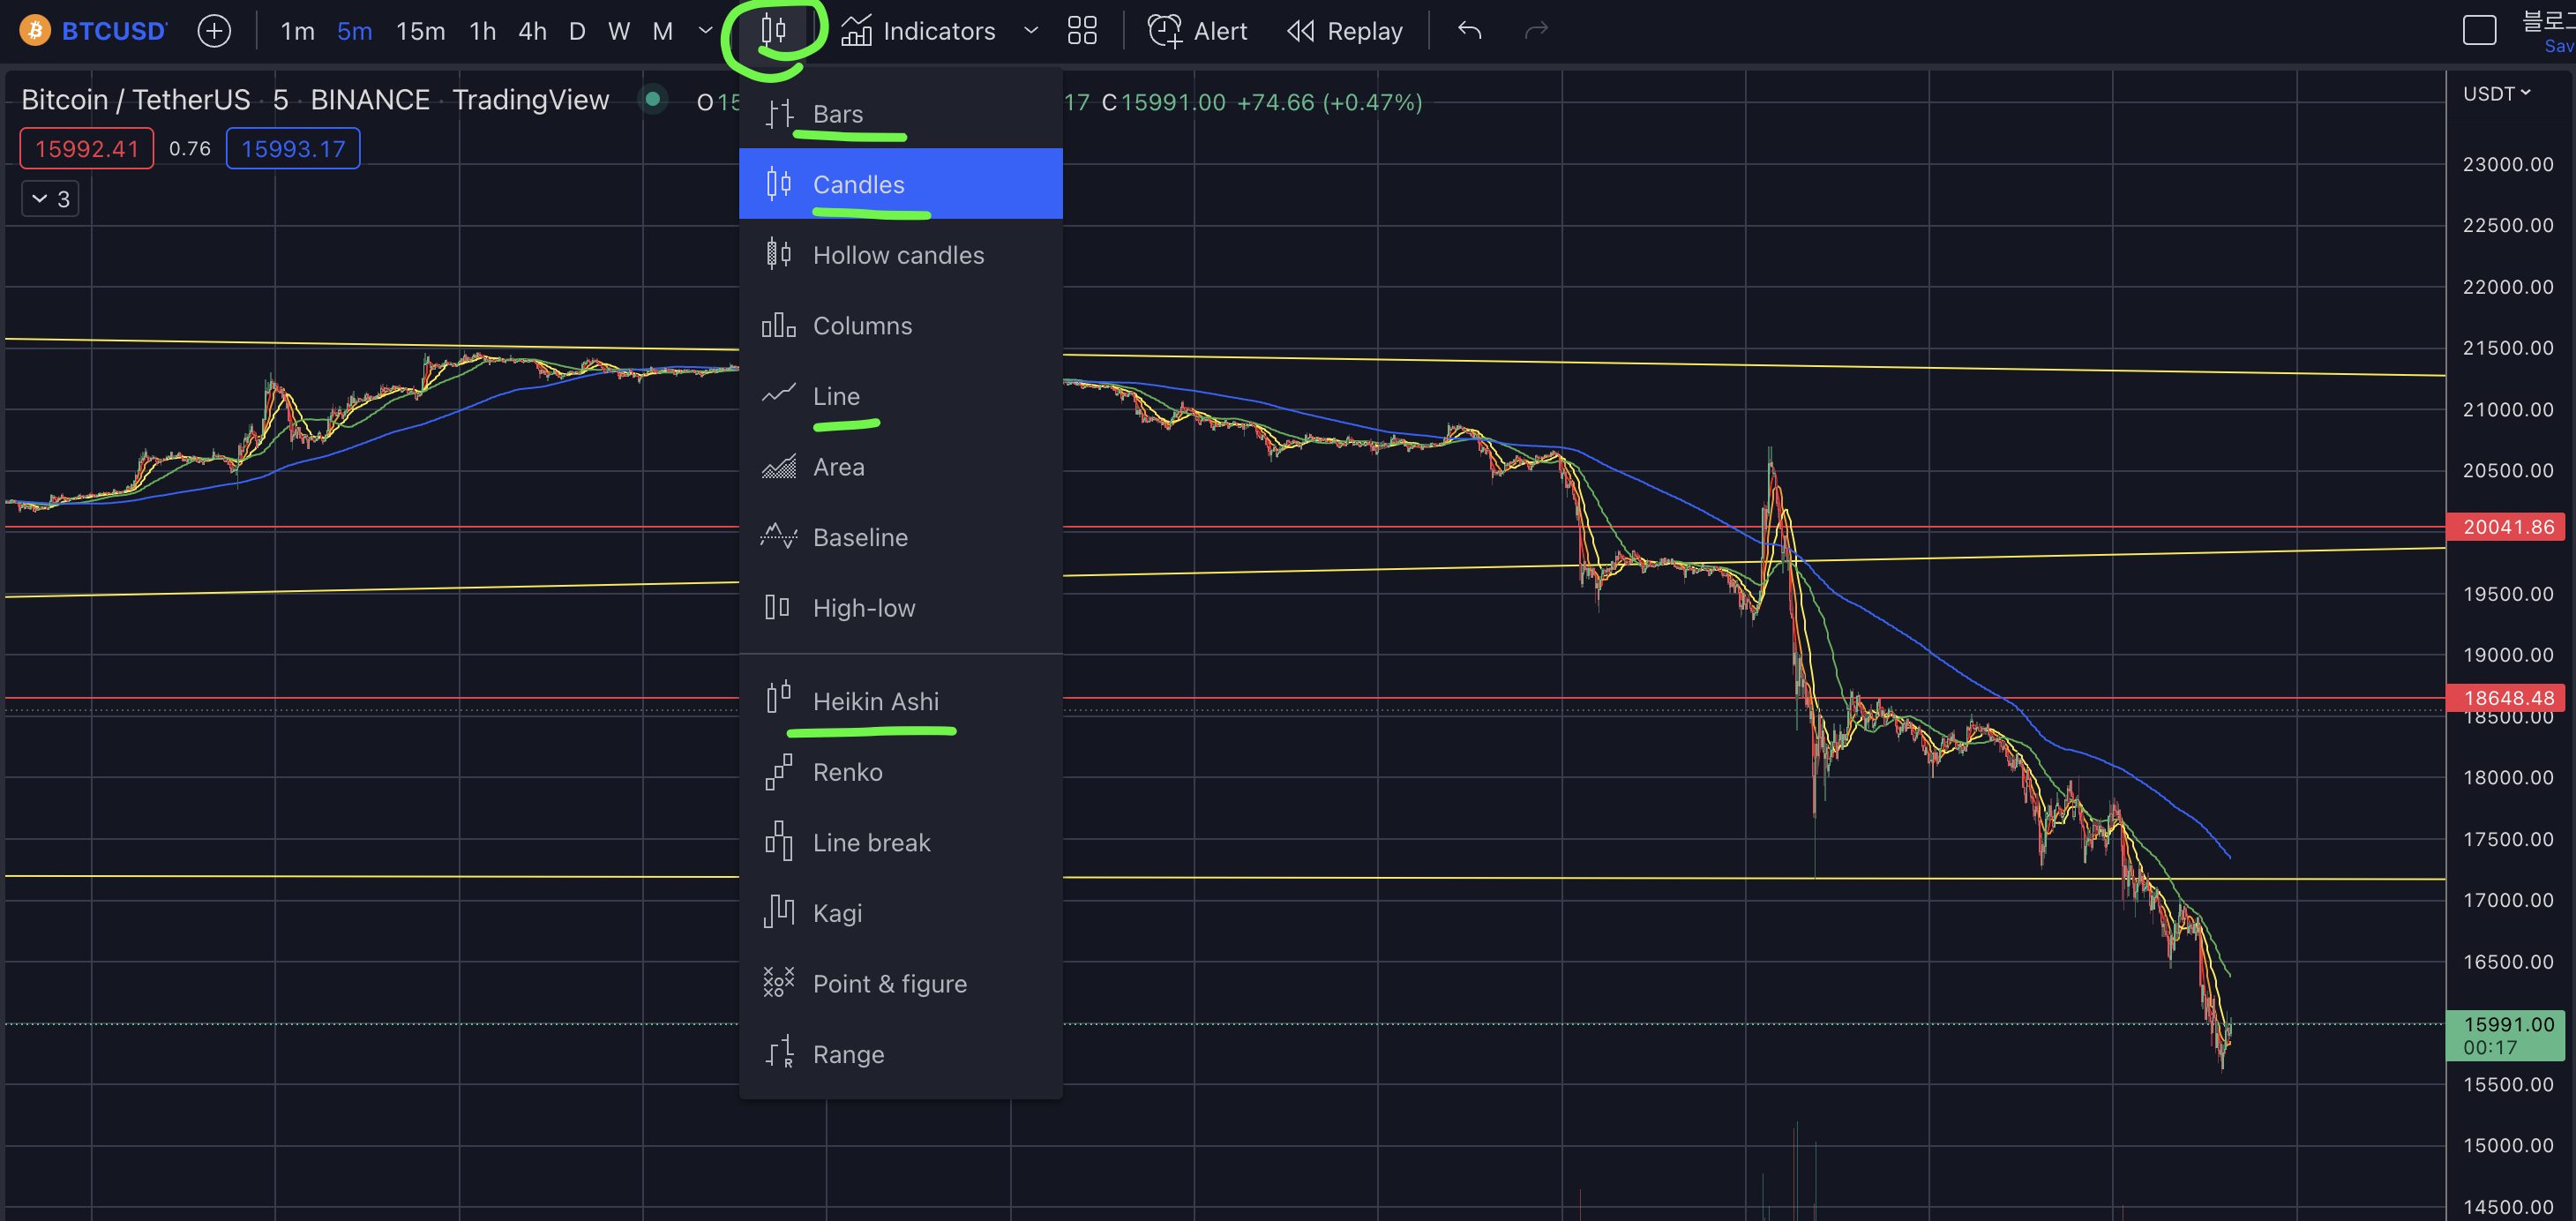
Task: Choose Hollow candles from menu
Action: click(x=897, y=255)
